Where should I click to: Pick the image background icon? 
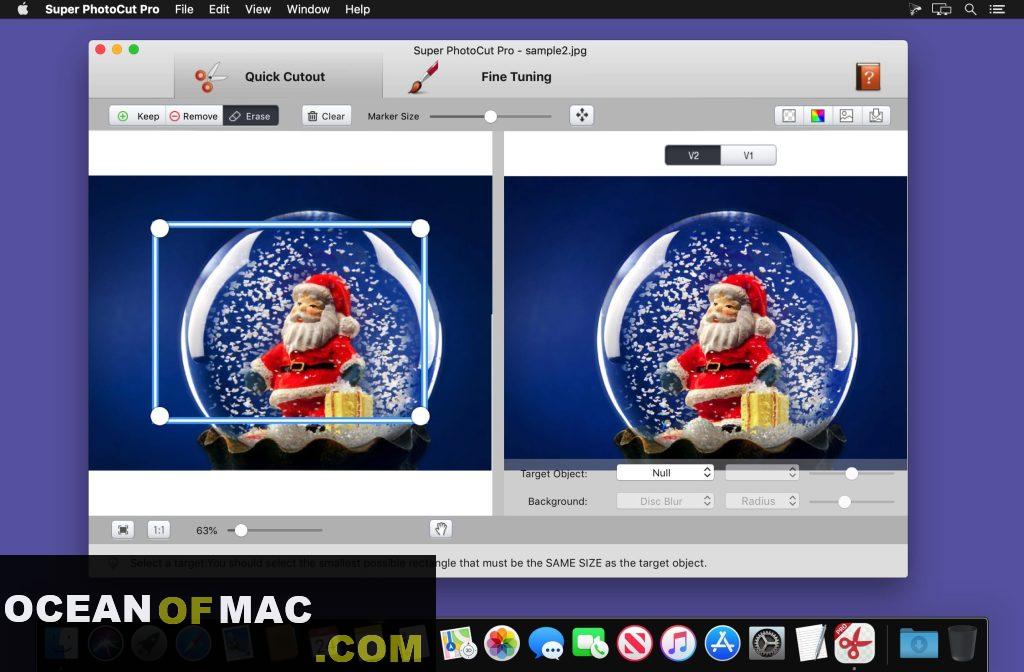[x=846, y=116]
